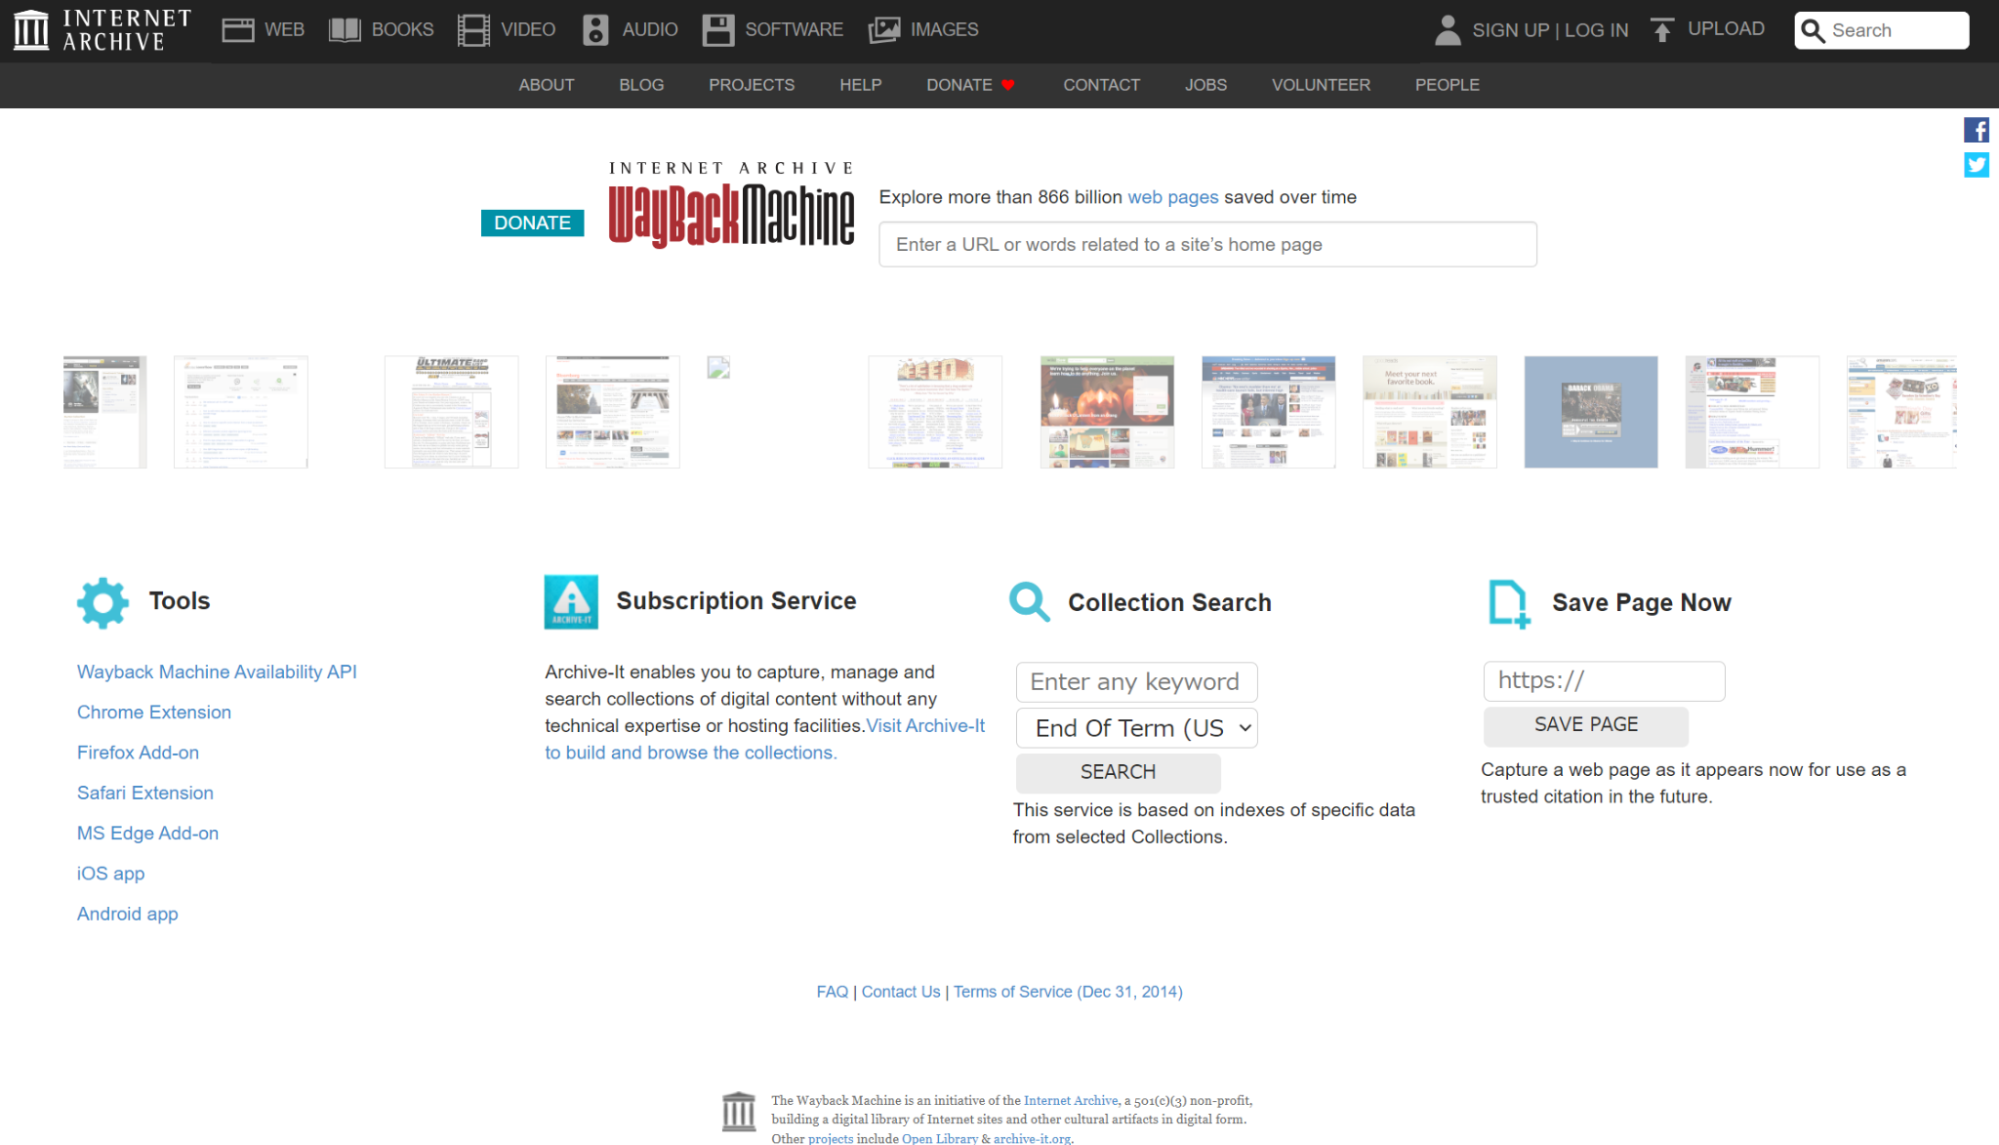Focus the 'Enter any keyword' field
This screenshot has height=1145, width=1999.
click(x=1136, y=682)
